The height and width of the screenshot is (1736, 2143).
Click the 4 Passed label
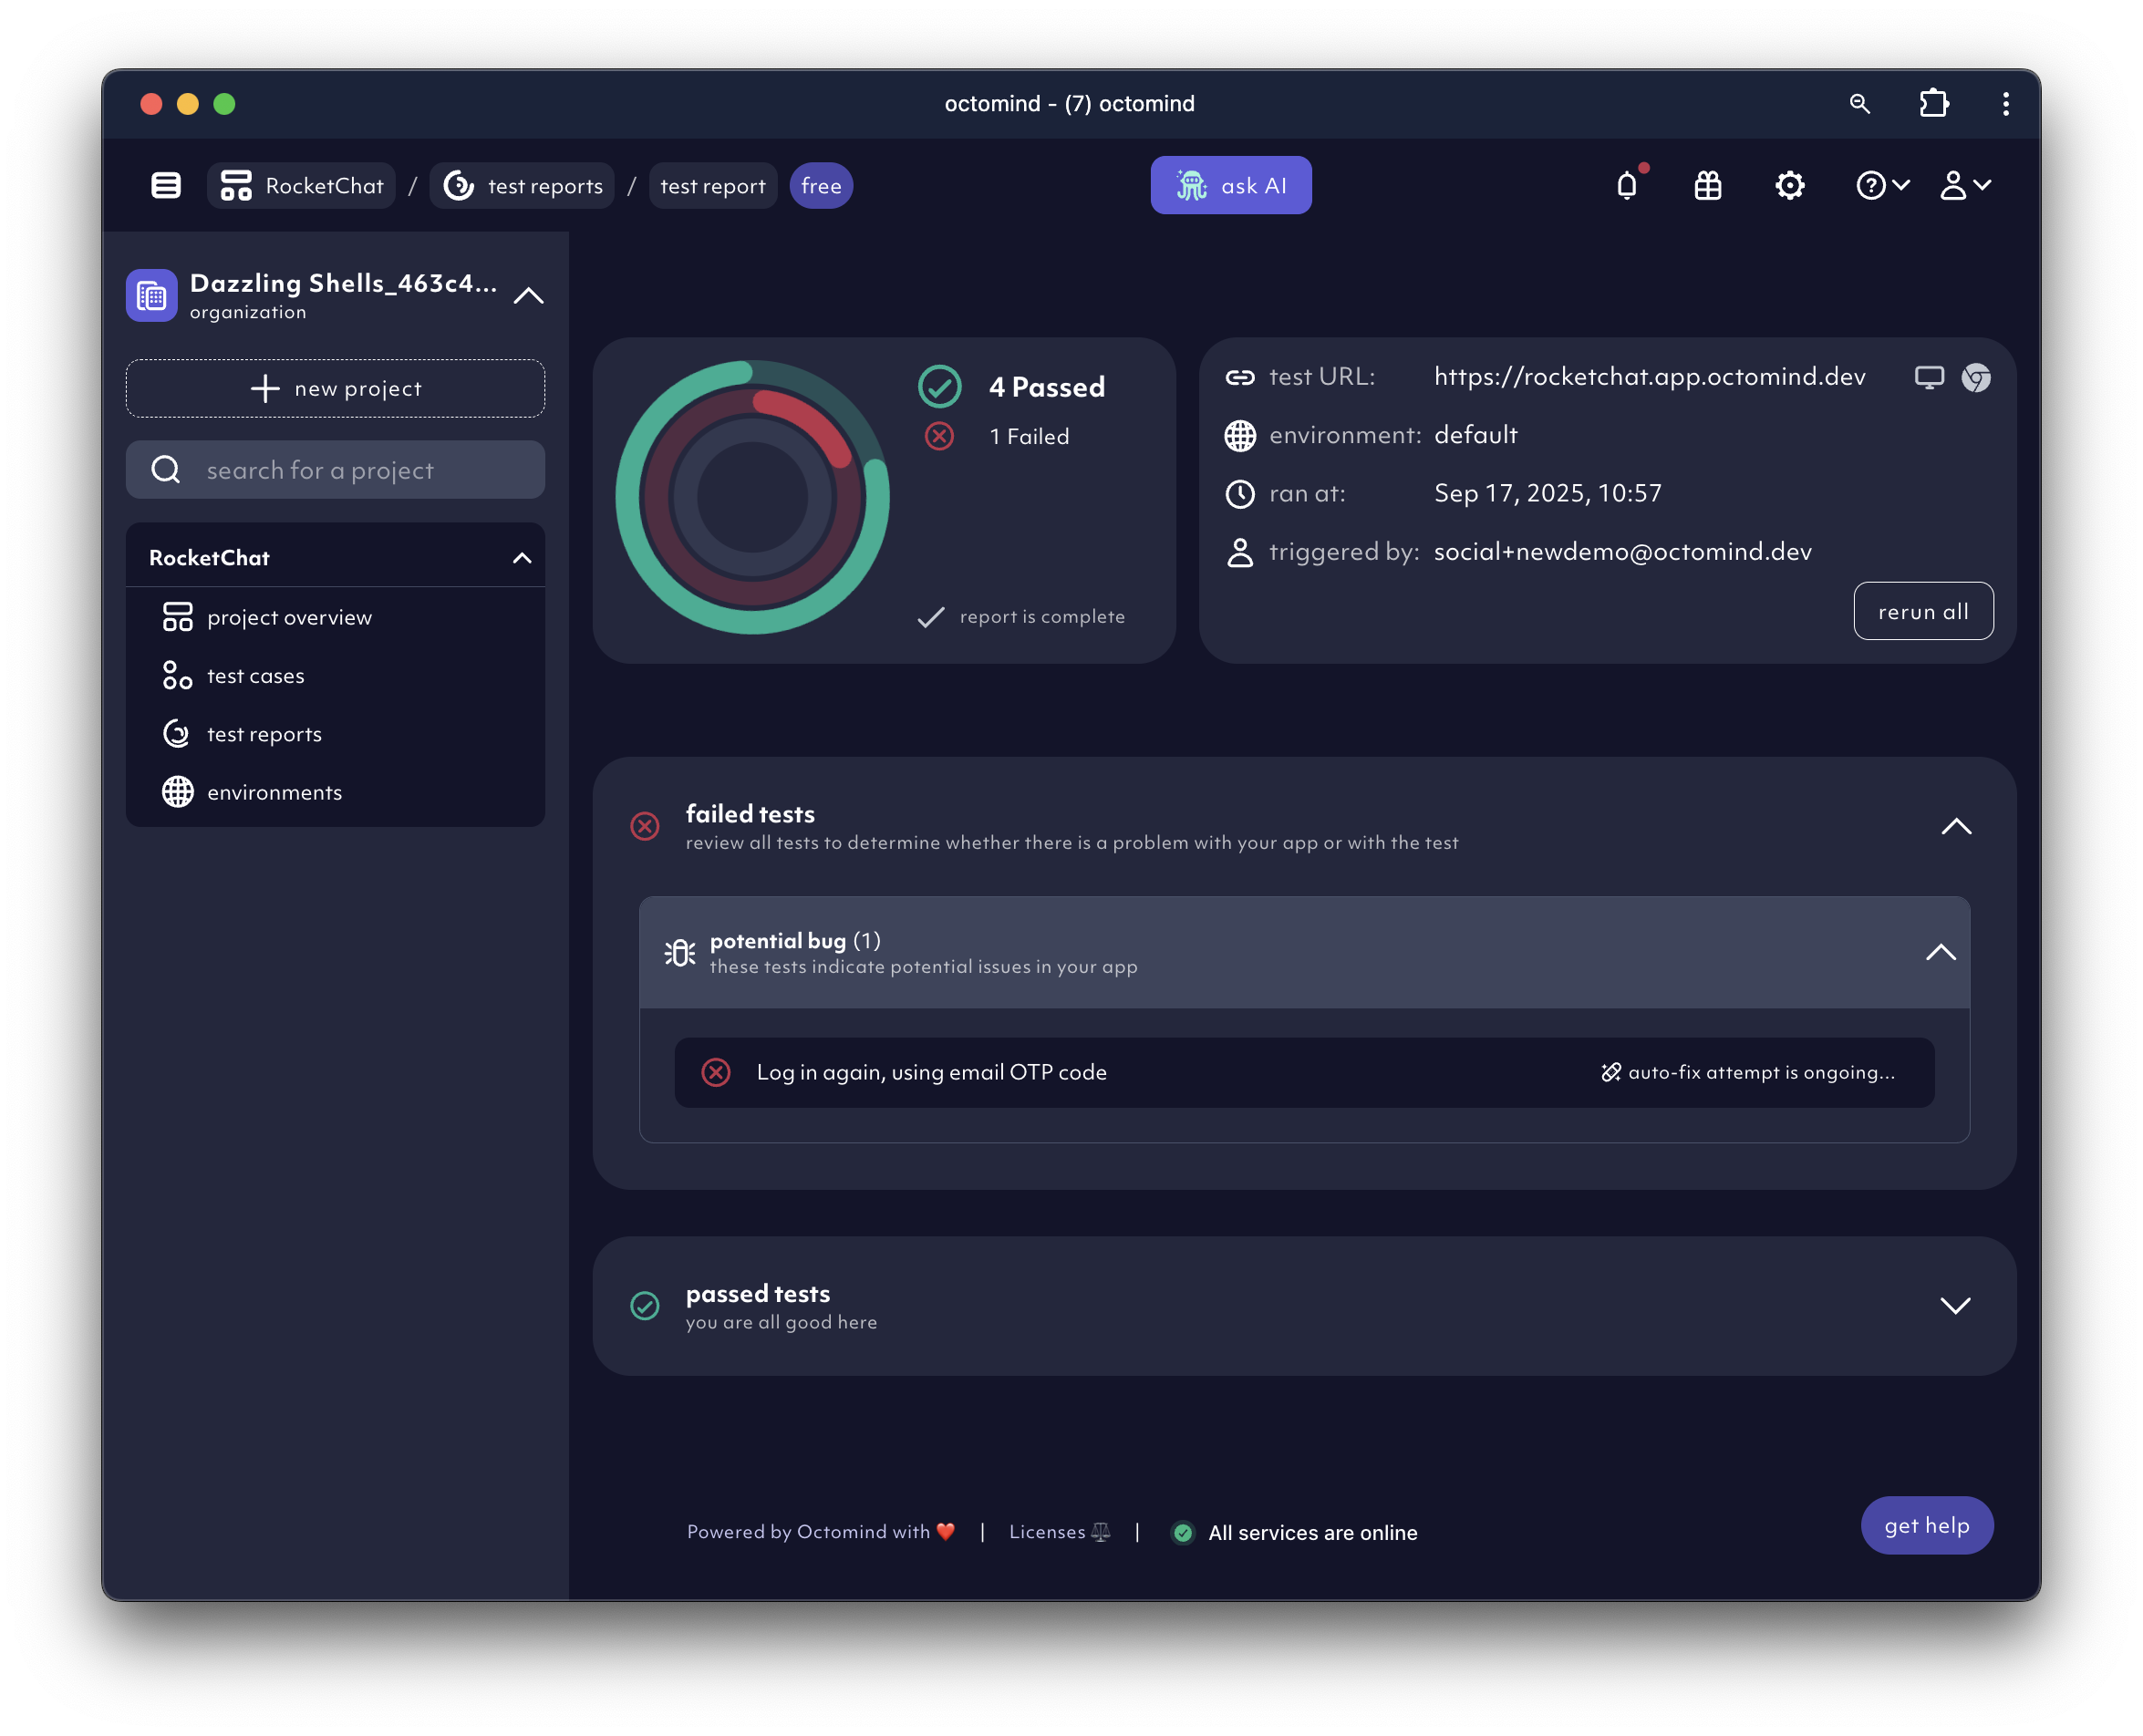click(x=1047, y=387)
